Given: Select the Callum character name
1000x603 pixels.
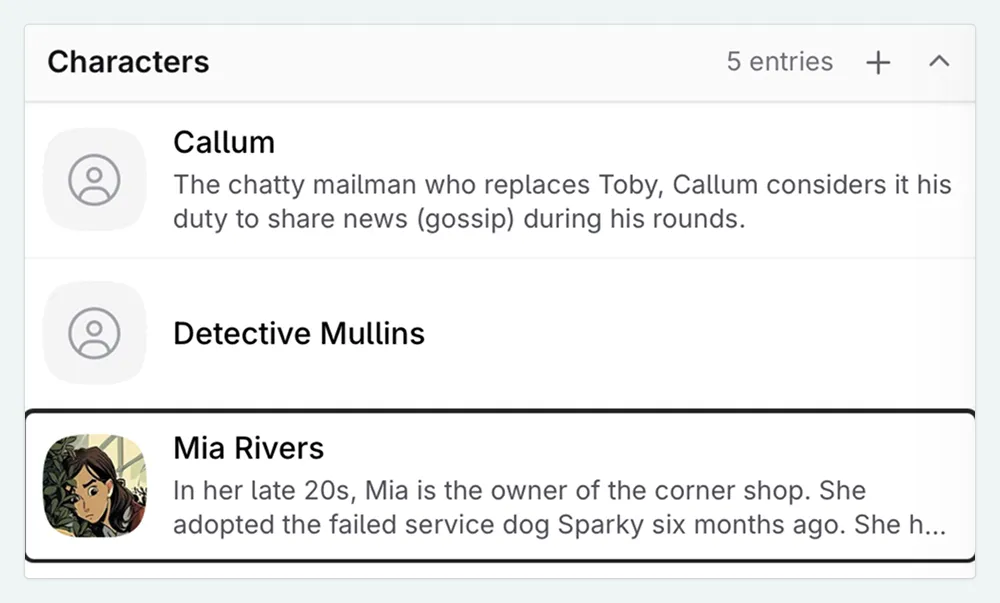Looking at the screenshot, I should [x=224, y=142].
